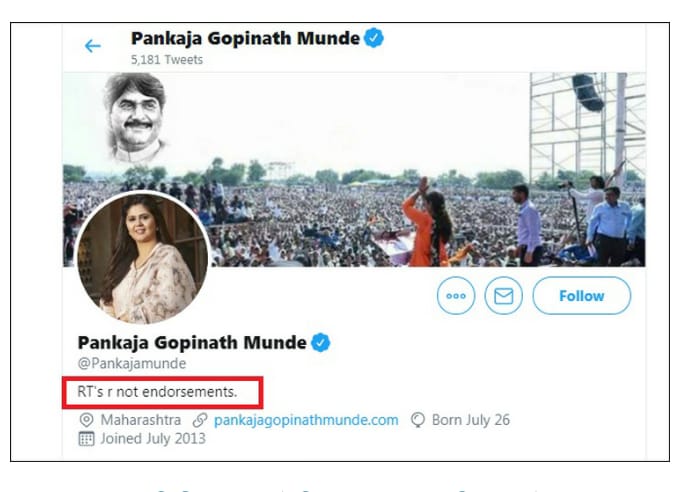The width and height of the screenshot is (679, 492).
Task: Click the location pin icon
Action: pyautogui.click(x=87, y=420)
